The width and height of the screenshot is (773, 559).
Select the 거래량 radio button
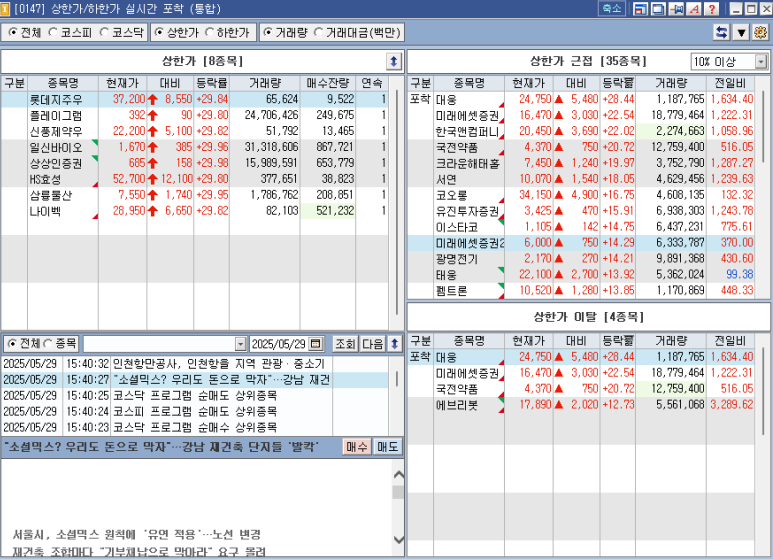coord(268,33)
